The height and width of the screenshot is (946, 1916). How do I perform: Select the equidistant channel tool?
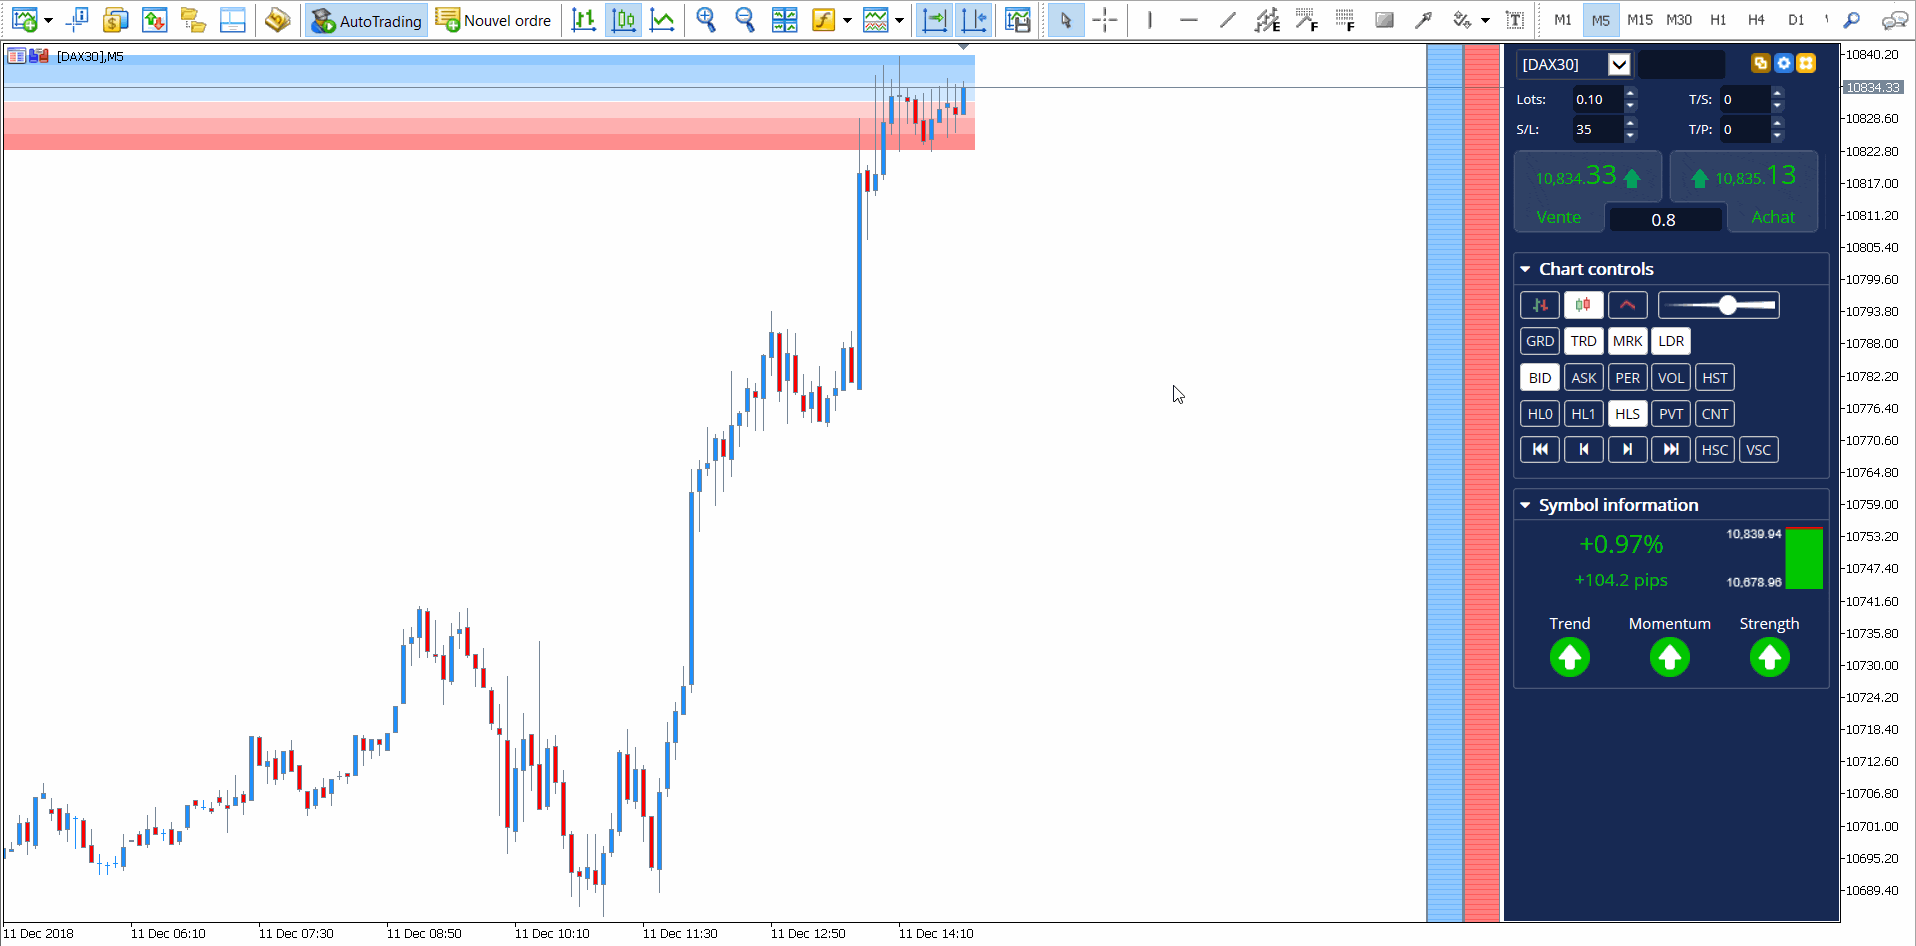click(x=1267, y=20)
